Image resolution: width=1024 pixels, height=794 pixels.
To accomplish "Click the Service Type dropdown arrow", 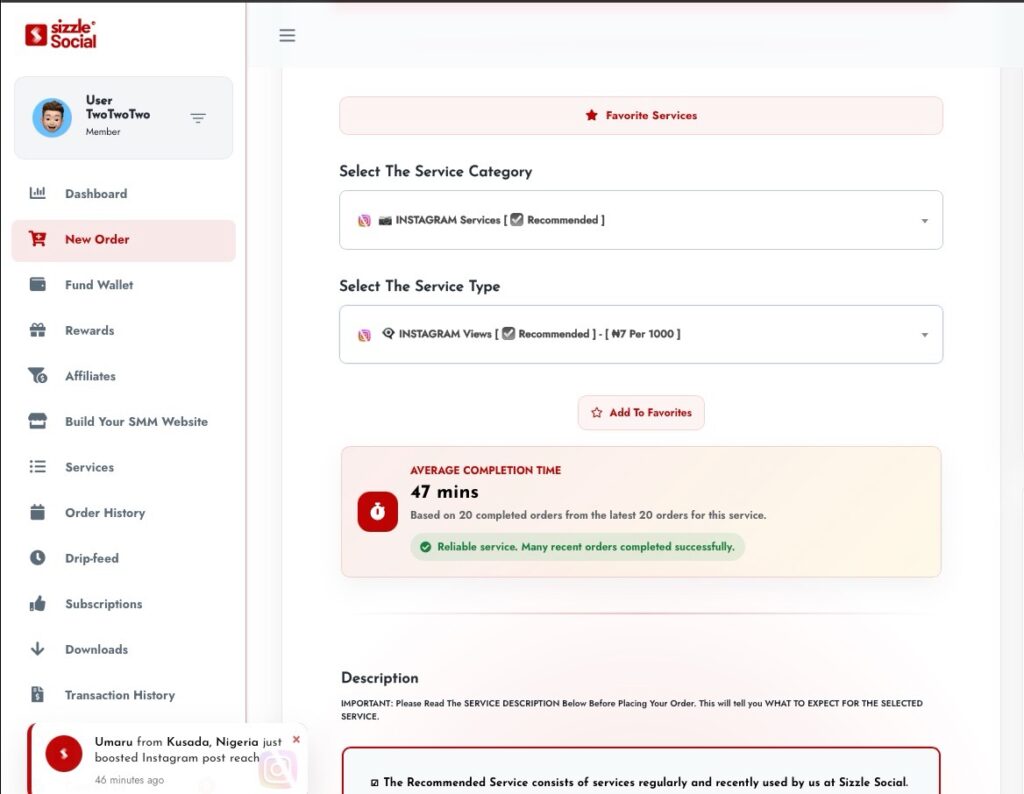I will pos(924,335).
